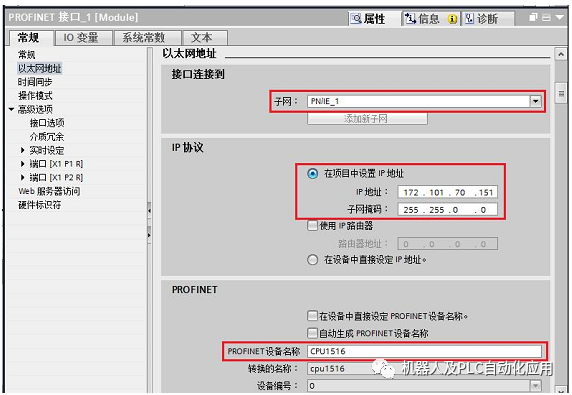The height and width of the screenshot is (395, 572).
Task: Click the yellow info indicator icon
Action: [452, 19]
